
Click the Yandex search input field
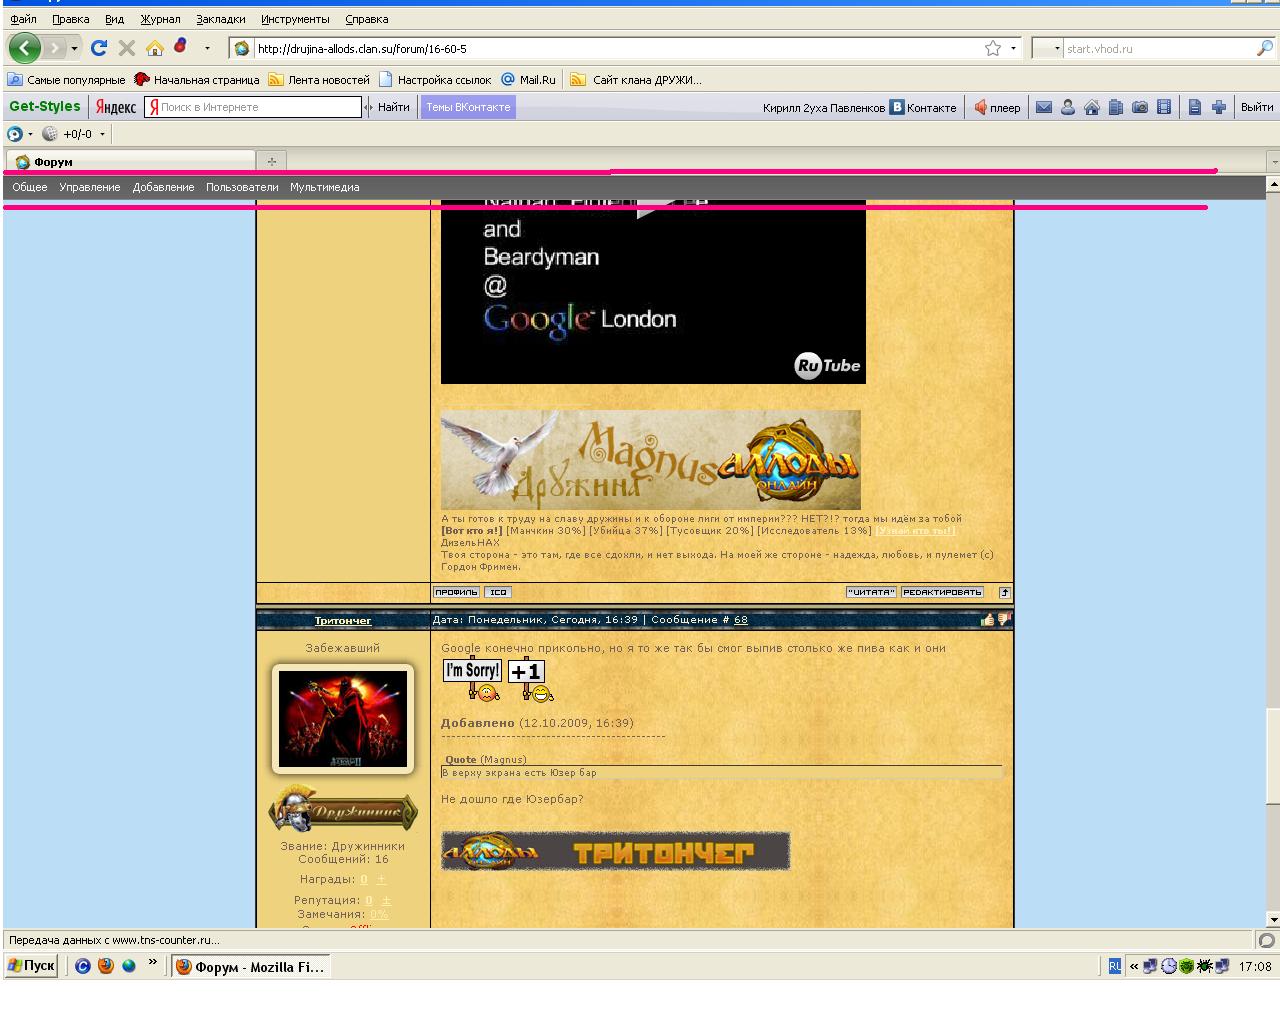252,107
